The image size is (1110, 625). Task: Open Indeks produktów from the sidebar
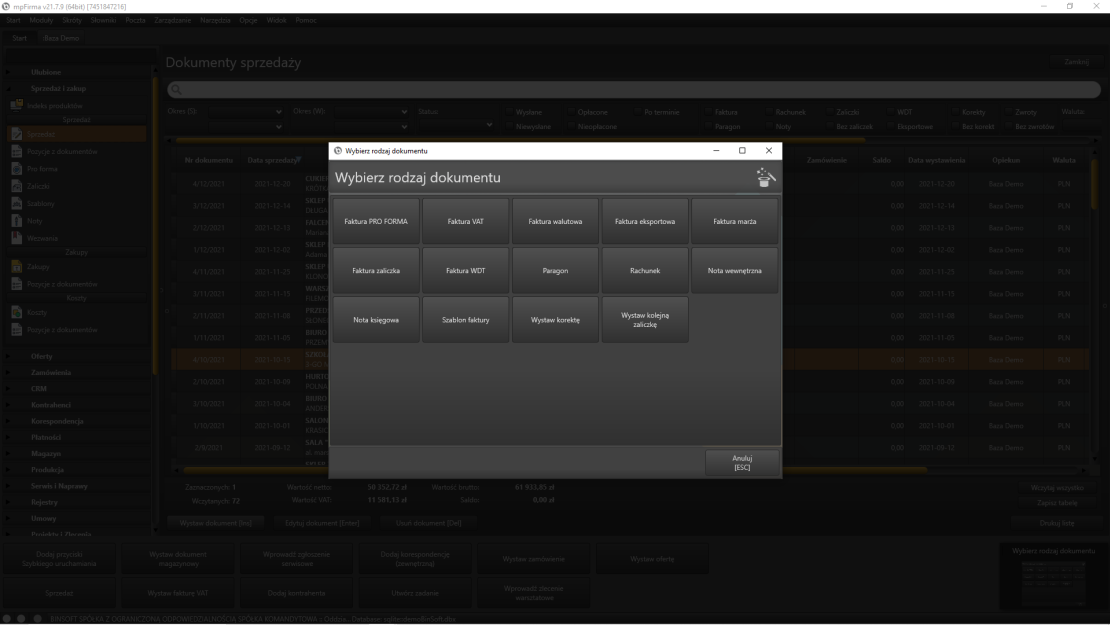coord(61,105)
